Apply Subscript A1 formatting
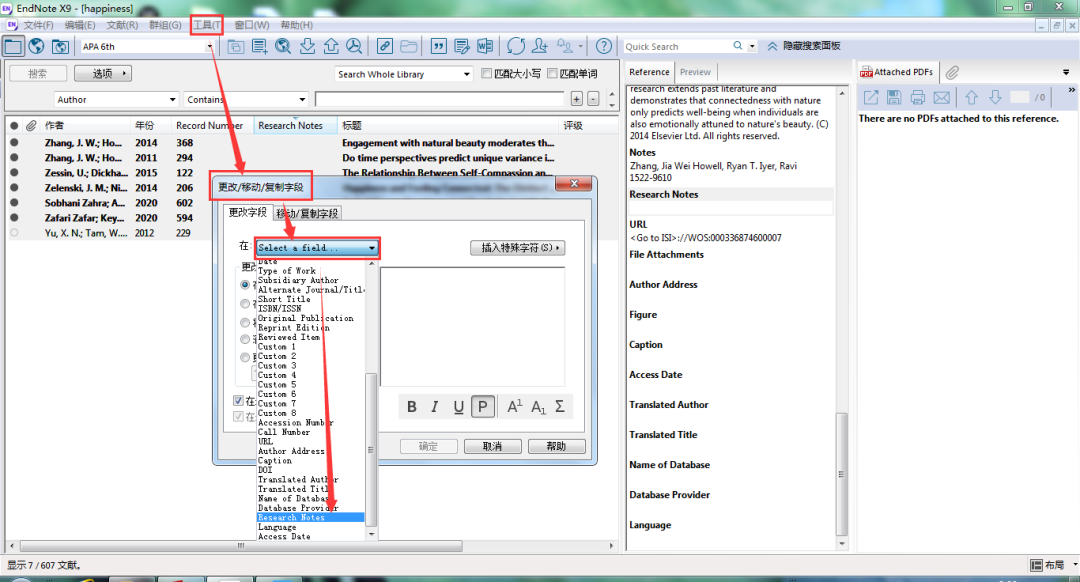1080x582 pixels. (x=538, y=407)
